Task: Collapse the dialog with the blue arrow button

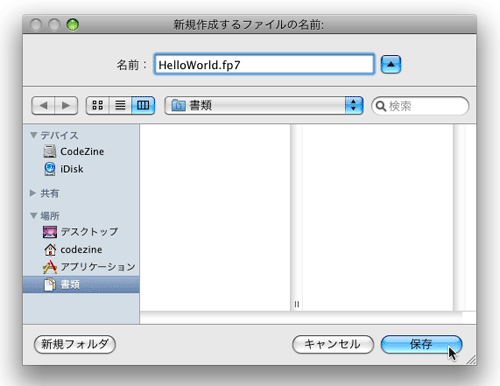Action: [x=391, y=64]
